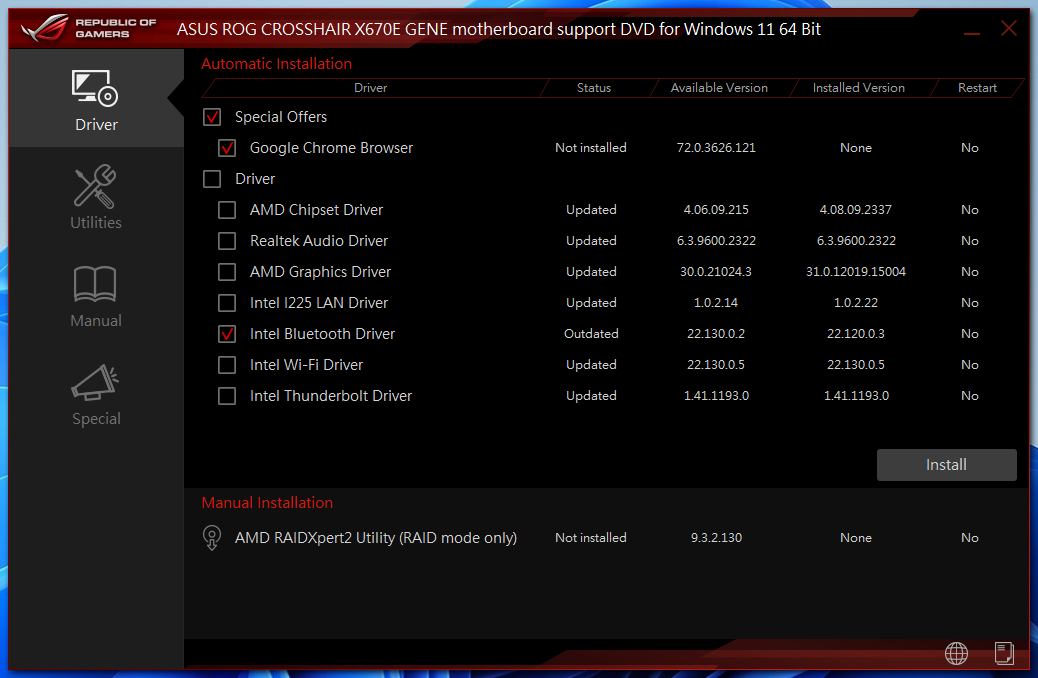Uncheck the Special Offers checkbox
The width and height of the screenshot is (1038, 678).
(x=212, y=117)
